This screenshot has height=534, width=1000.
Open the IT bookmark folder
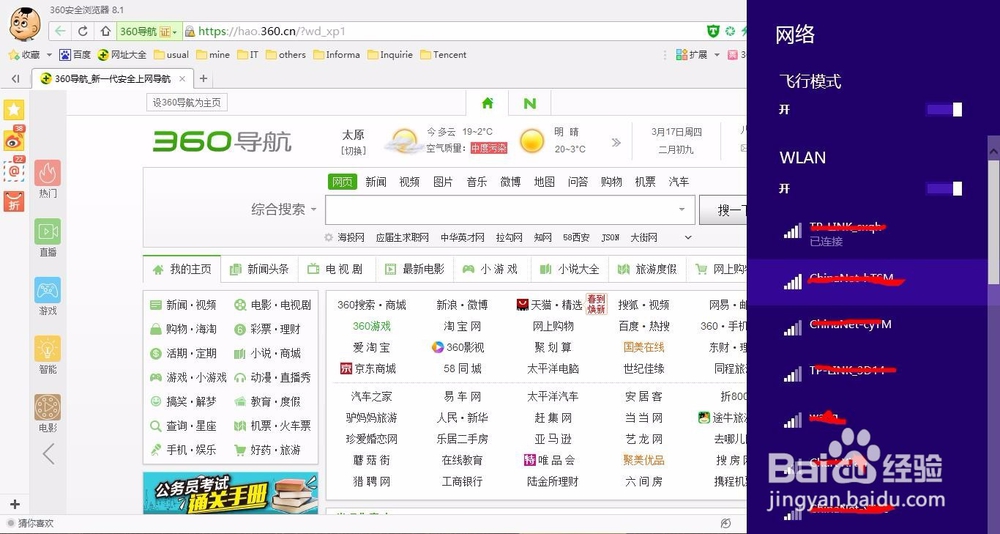(x=247, y=55)
